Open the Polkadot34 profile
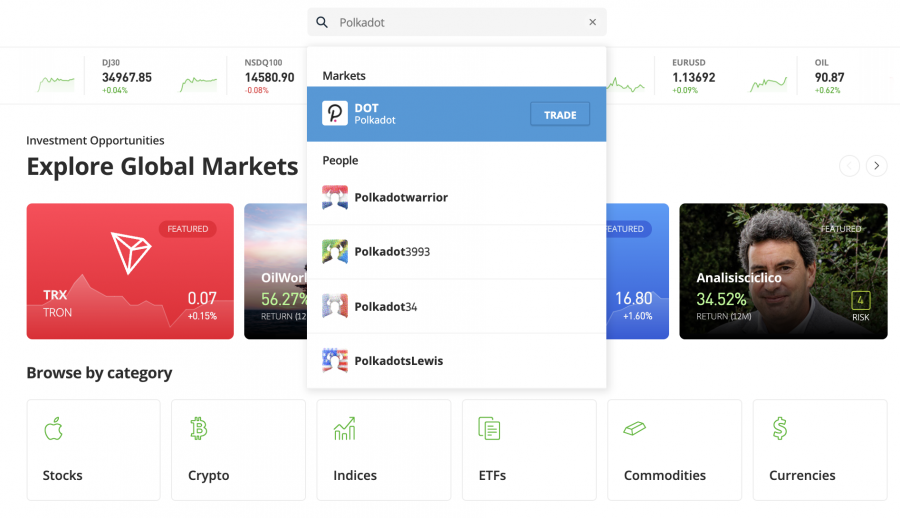Image resolution: width=900 pixels, height=518 pixels. point(456,306)
